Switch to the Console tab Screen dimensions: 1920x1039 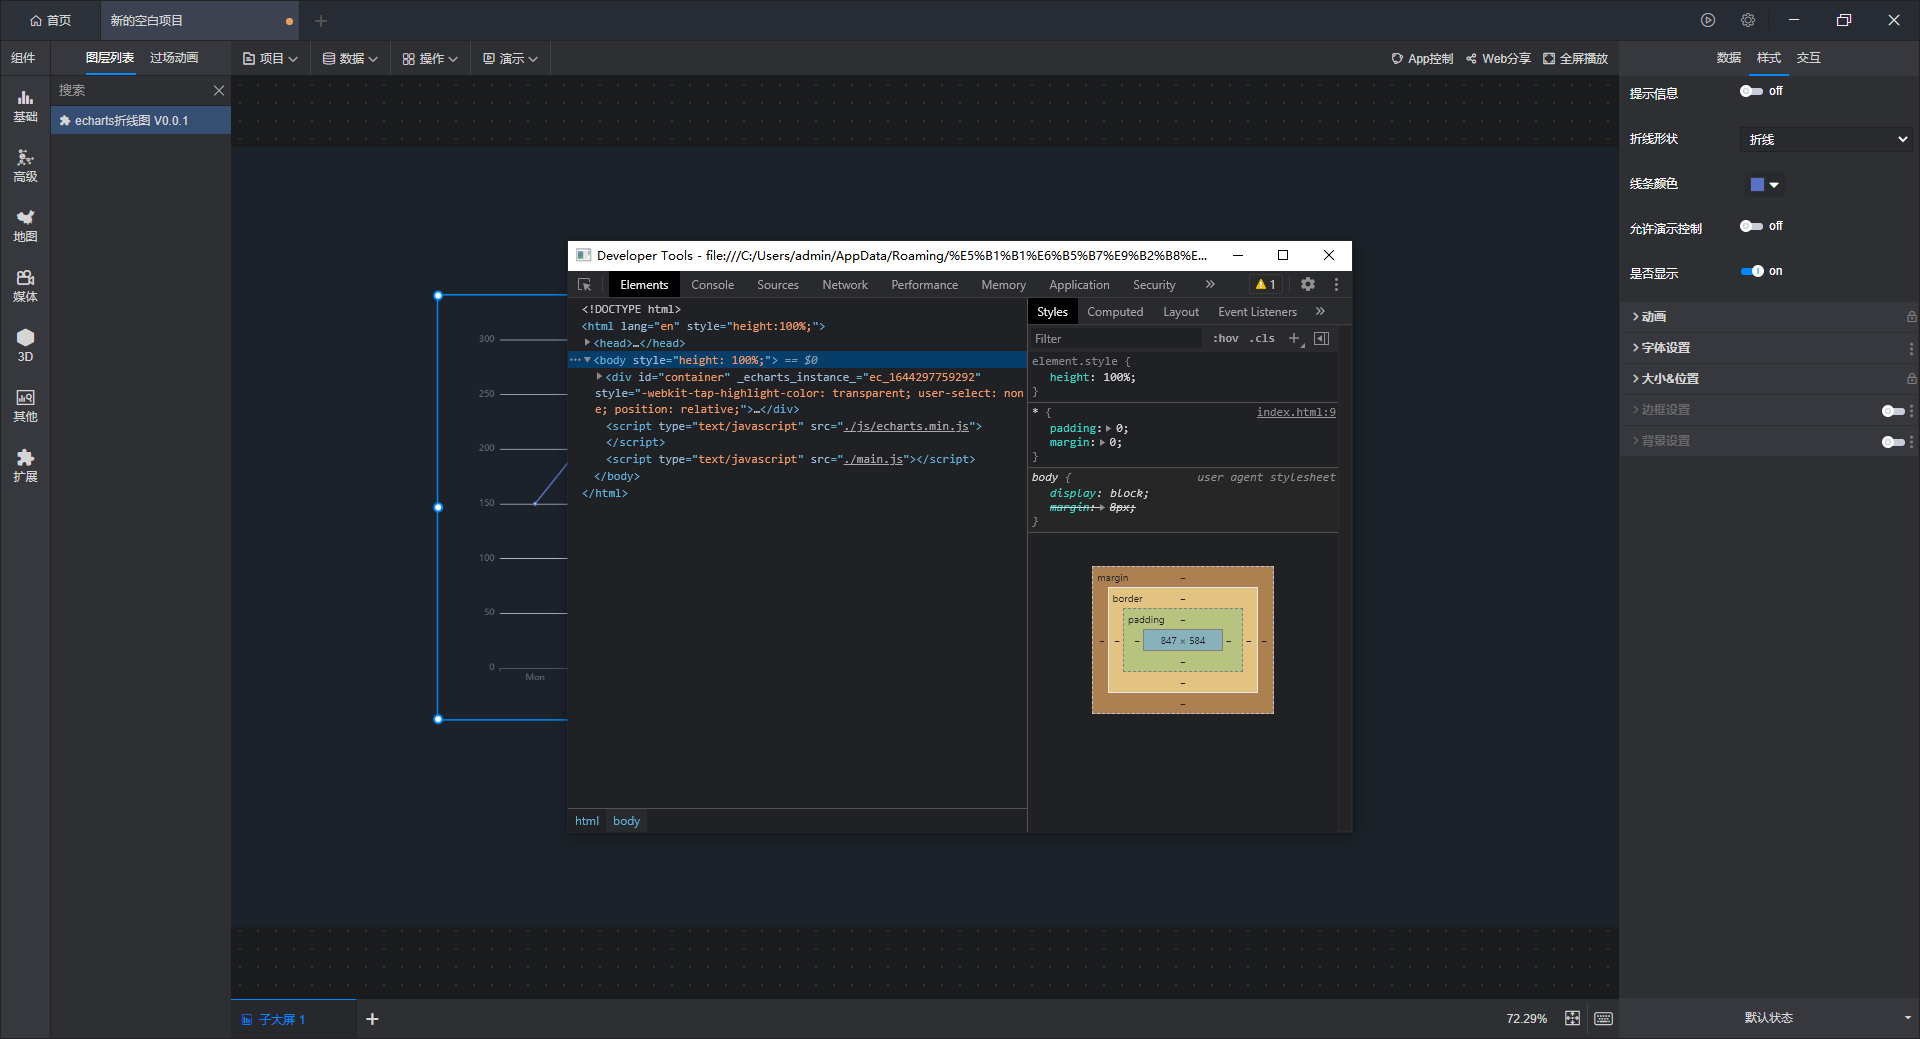(712, 285)
